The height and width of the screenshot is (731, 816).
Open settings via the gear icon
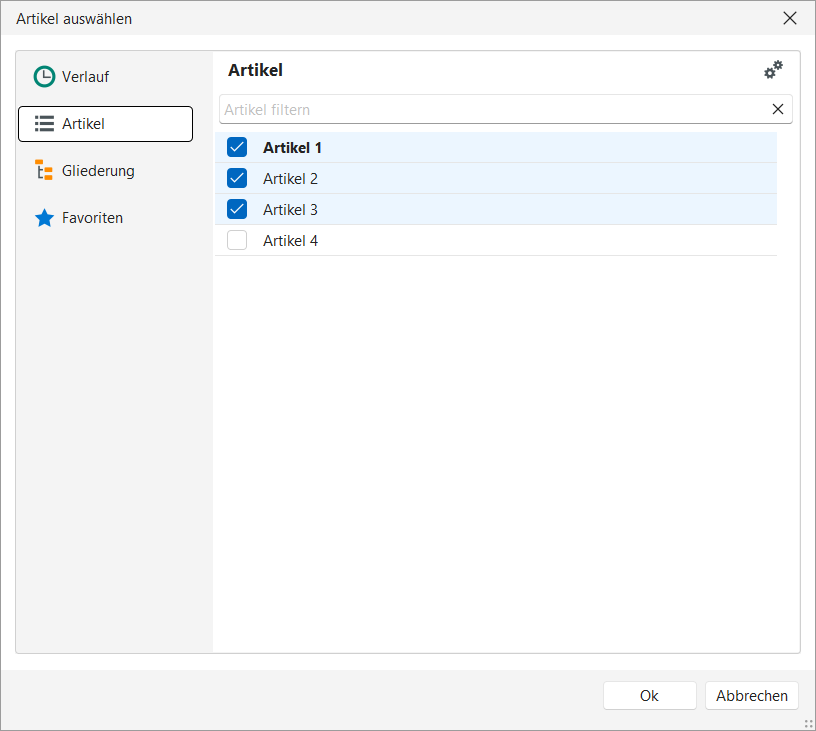tap(773, 70)
